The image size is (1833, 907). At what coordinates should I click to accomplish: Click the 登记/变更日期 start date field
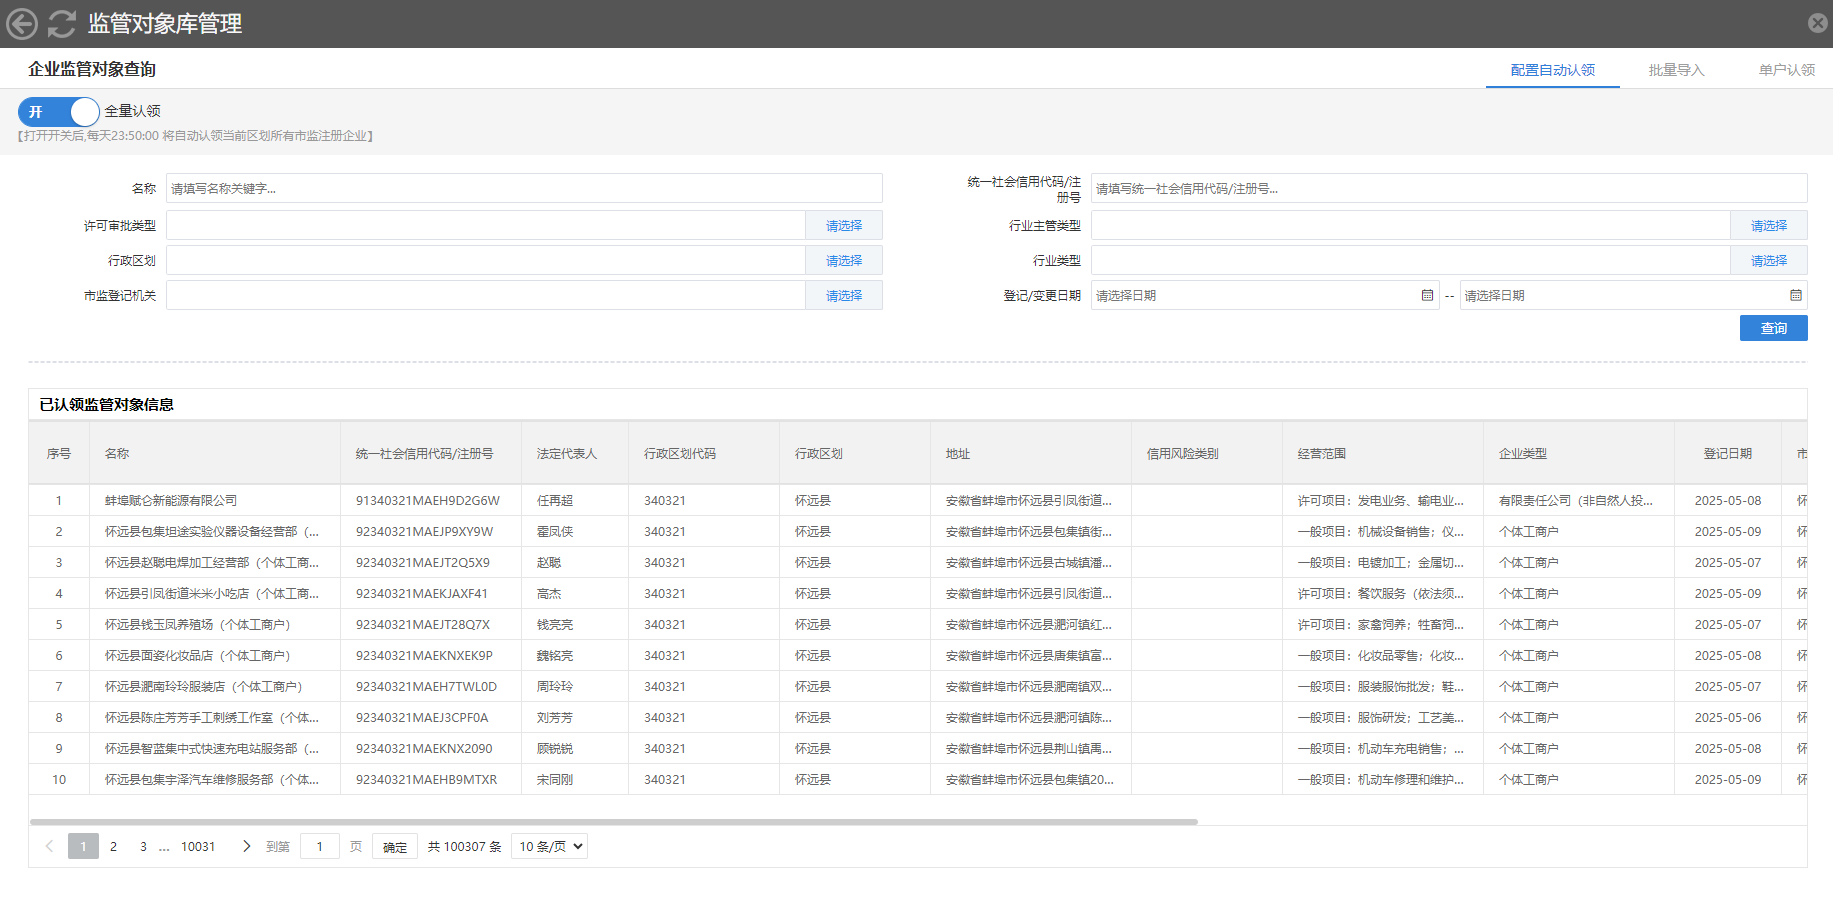1265,295
